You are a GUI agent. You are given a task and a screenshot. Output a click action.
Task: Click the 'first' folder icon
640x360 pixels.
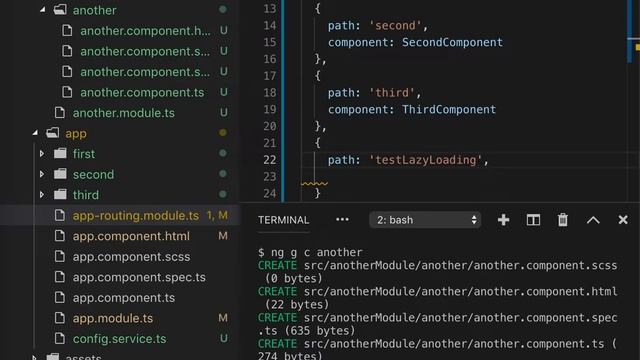point(60,154)
